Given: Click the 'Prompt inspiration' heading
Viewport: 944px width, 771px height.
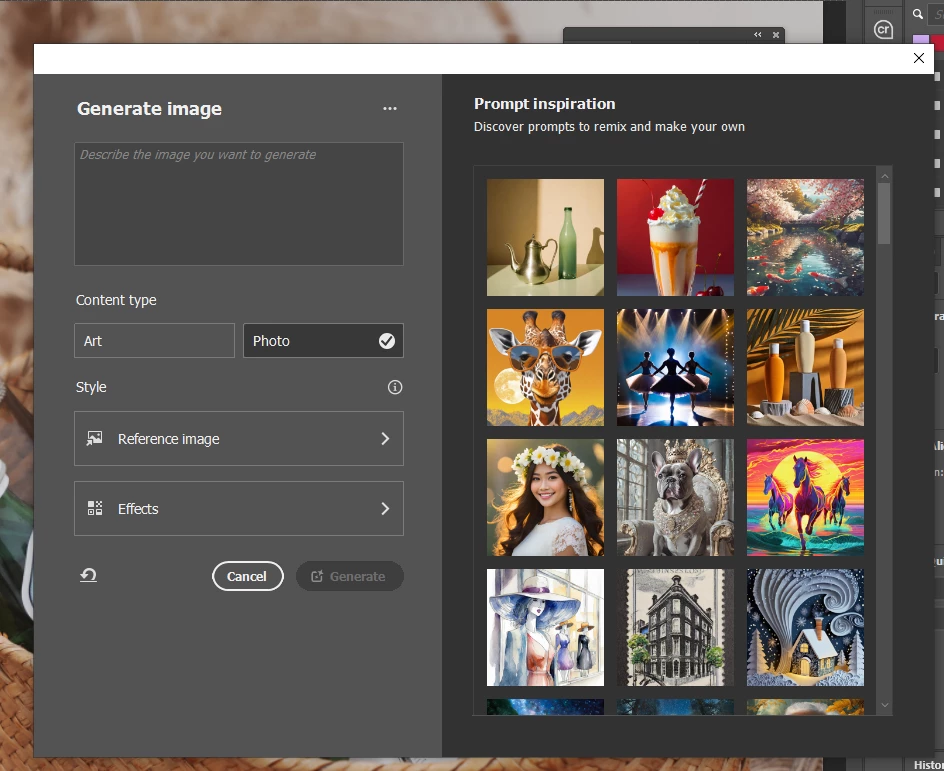Looking at the screenshot, I should pyautogui.click(x=544, y=104).
